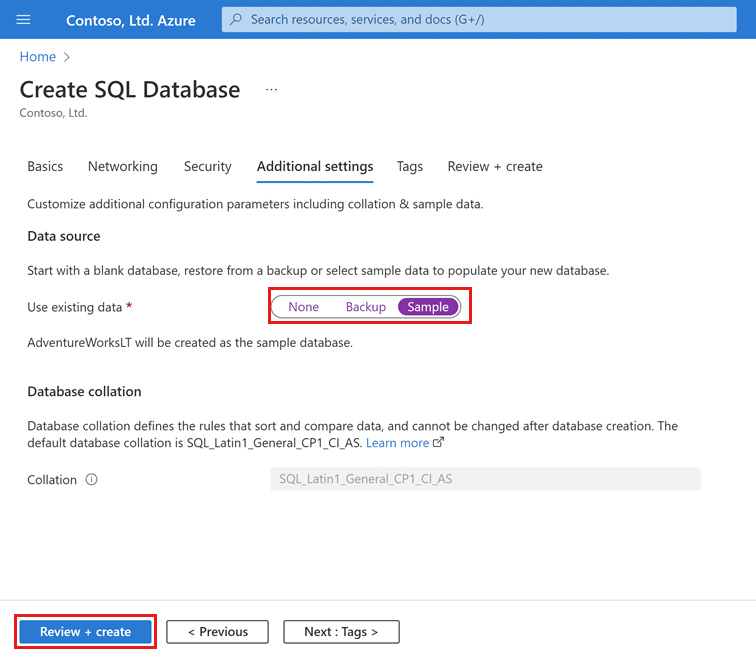Choose Backup as the data source
756x663 pixels.
point(365,307)
